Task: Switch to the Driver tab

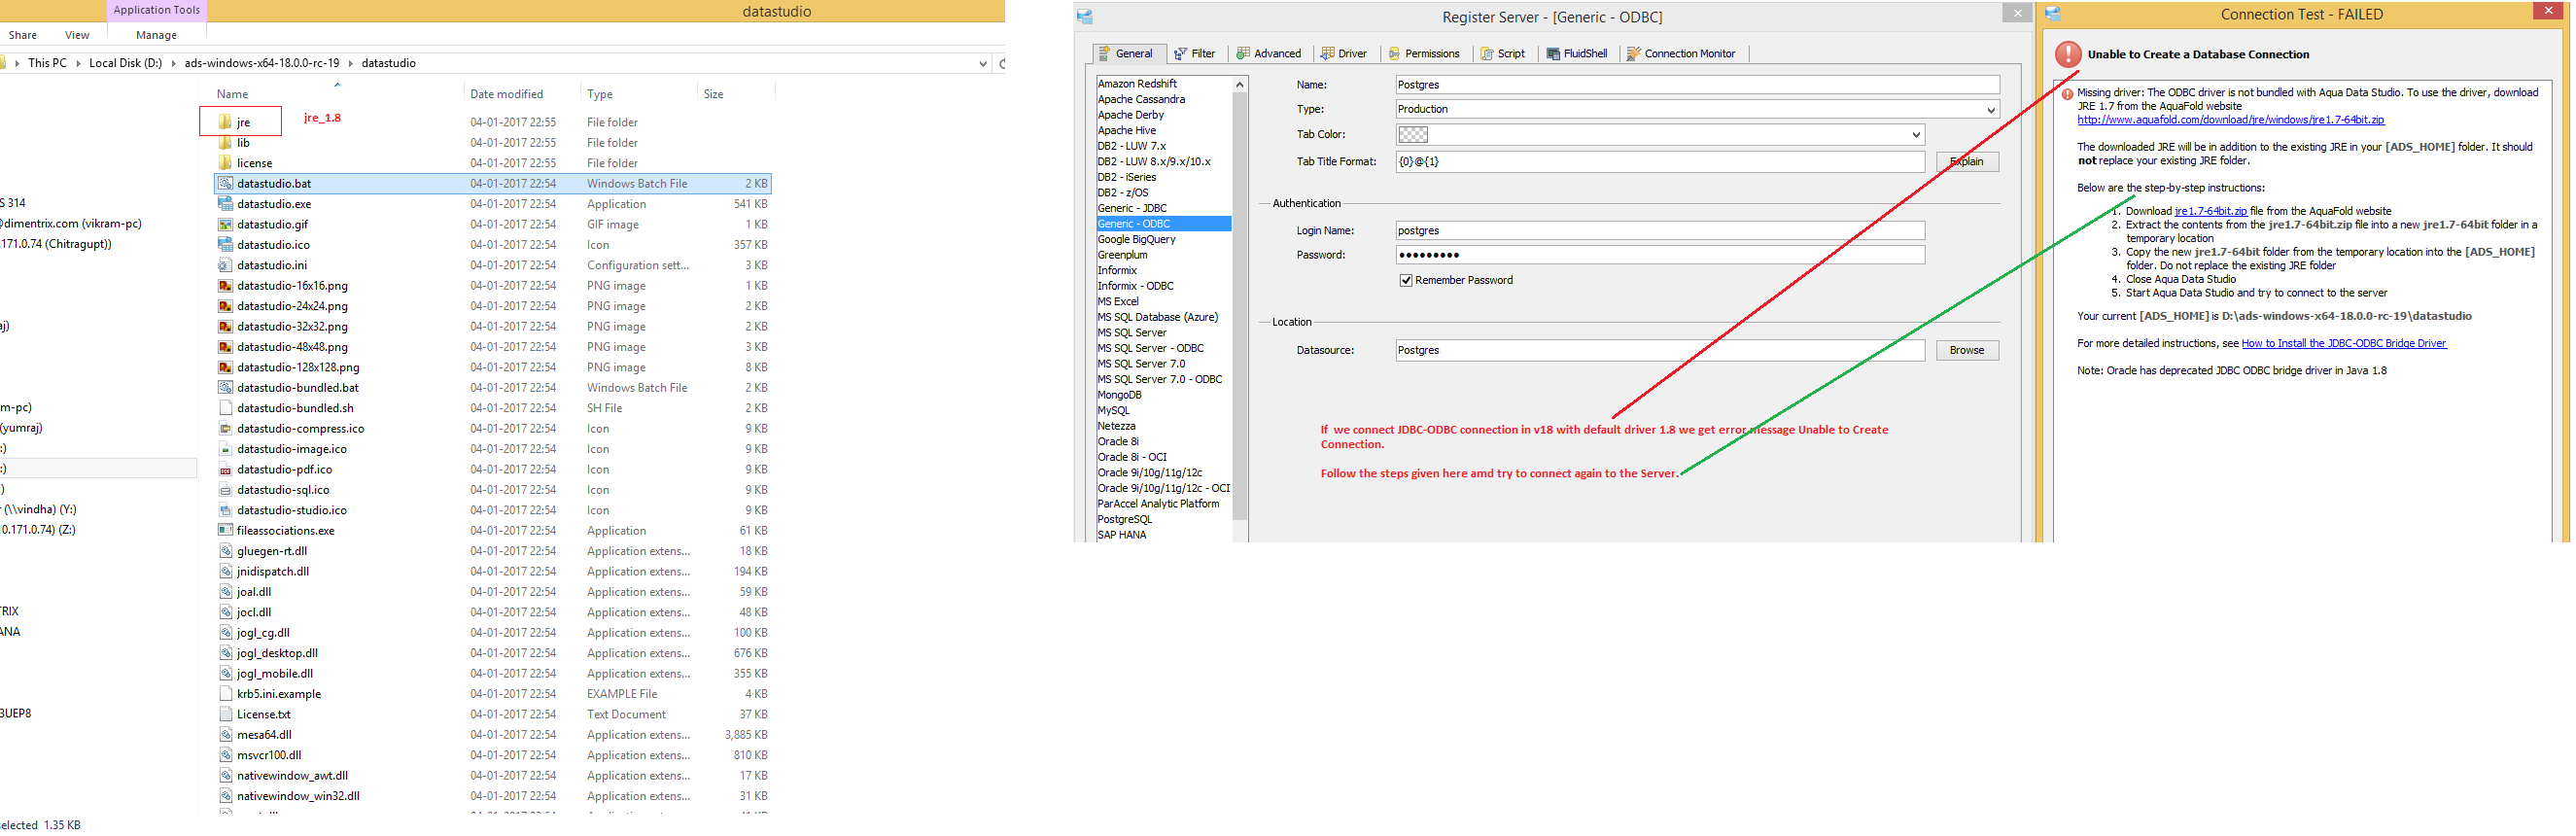Action: 1344,54
